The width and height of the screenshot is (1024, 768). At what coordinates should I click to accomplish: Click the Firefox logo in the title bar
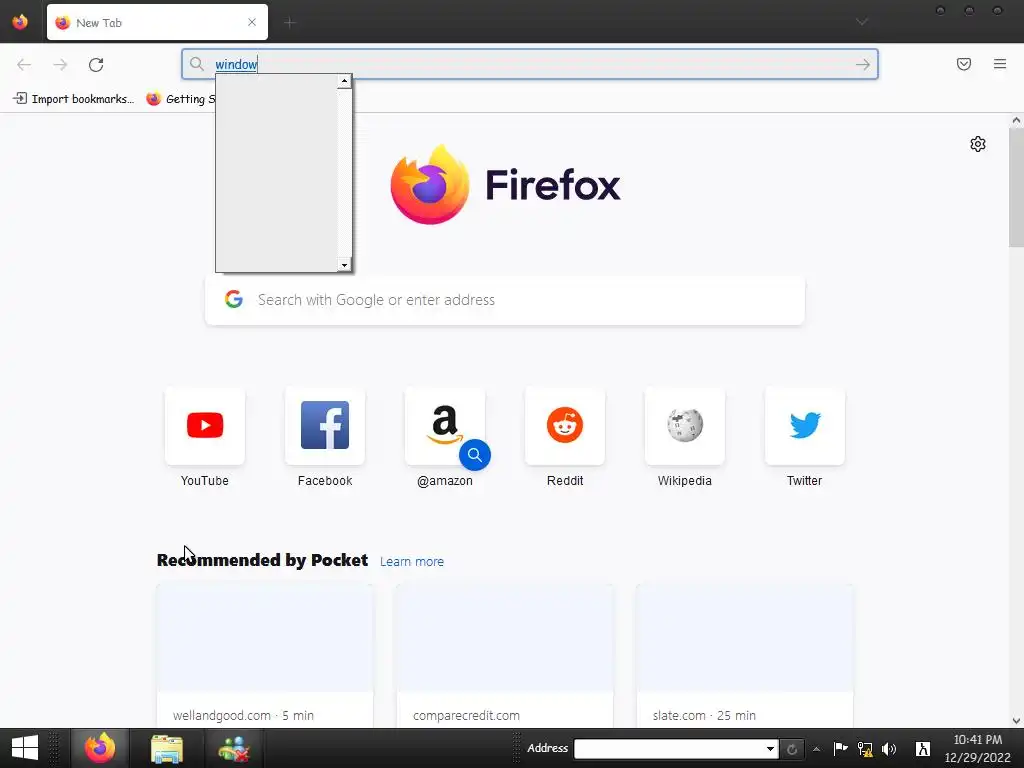tap(20, 22)
